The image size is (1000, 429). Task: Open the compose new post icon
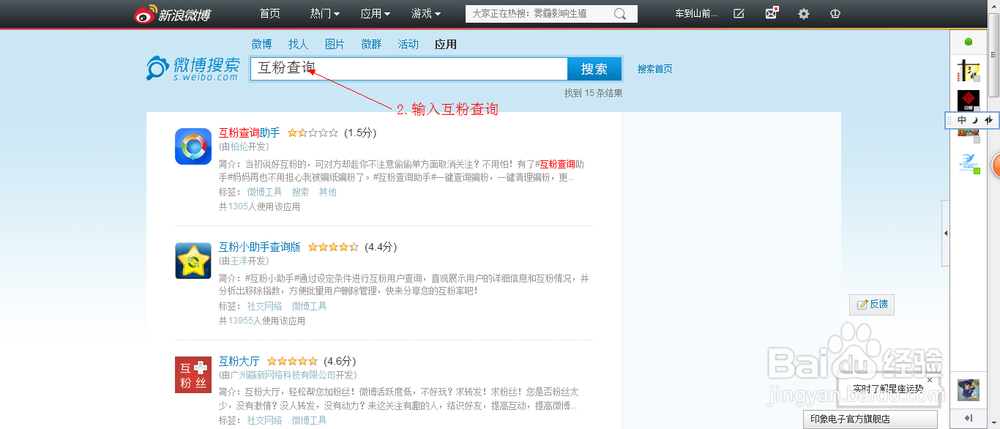pos(739,13)
